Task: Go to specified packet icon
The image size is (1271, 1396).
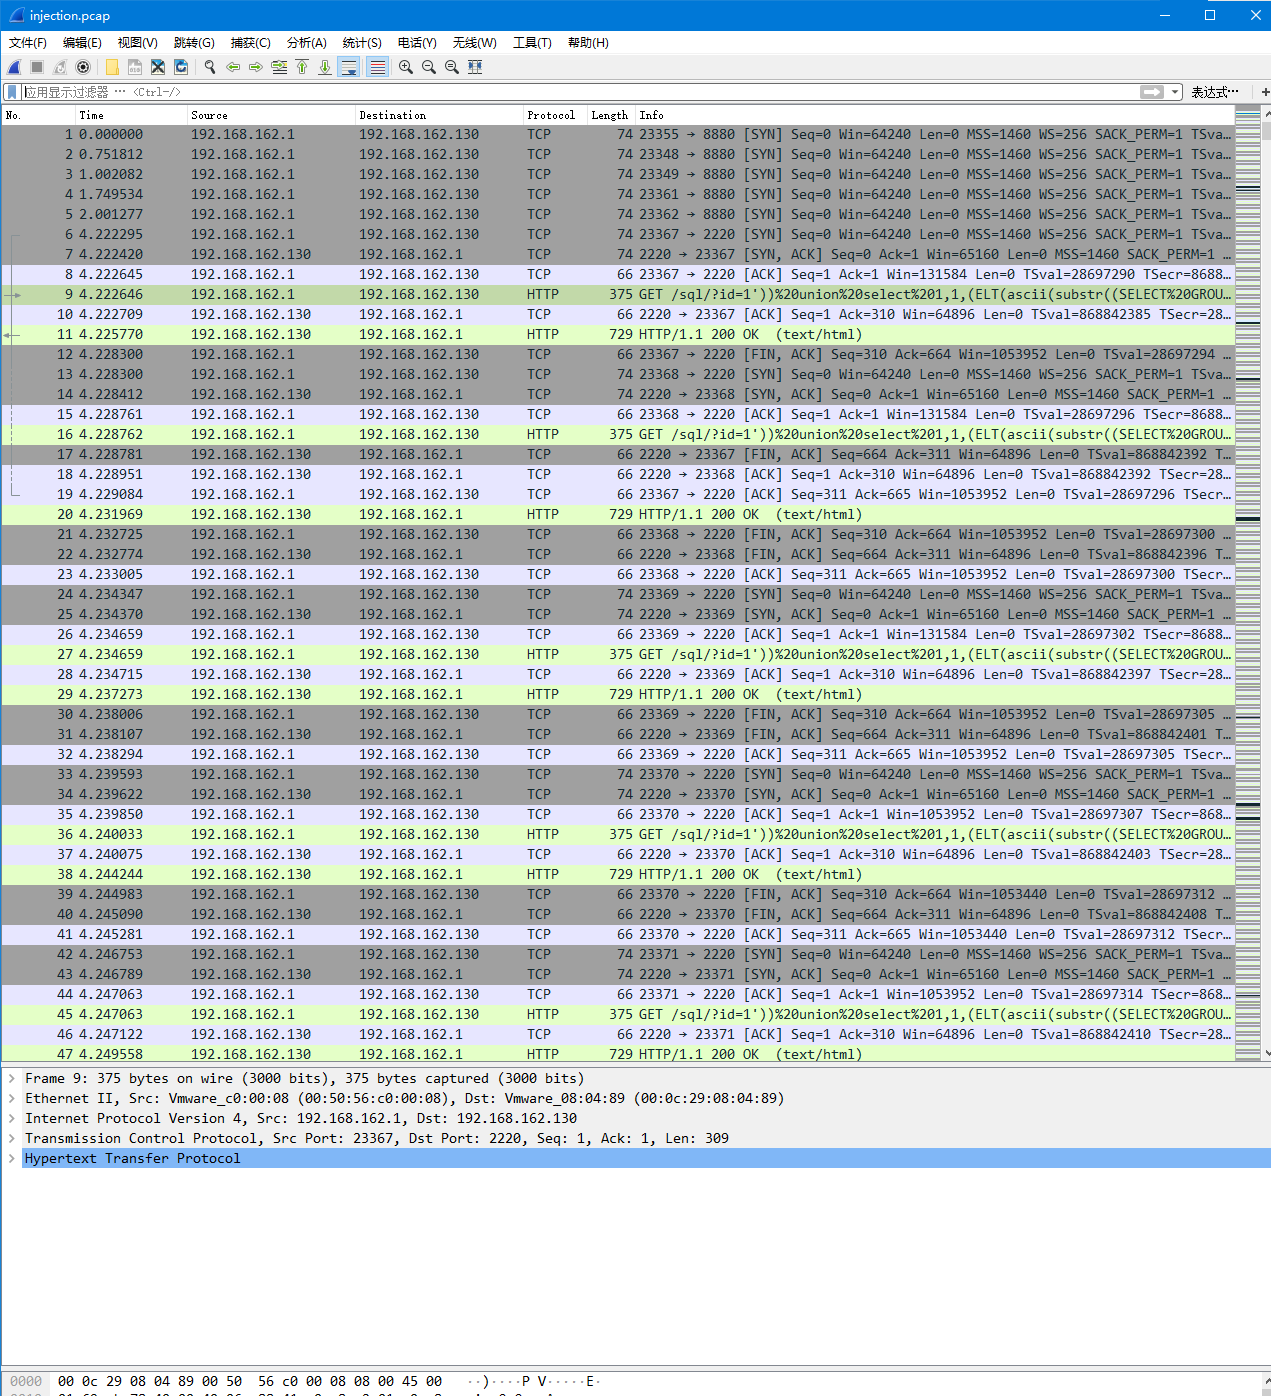Action: [279, 67]
